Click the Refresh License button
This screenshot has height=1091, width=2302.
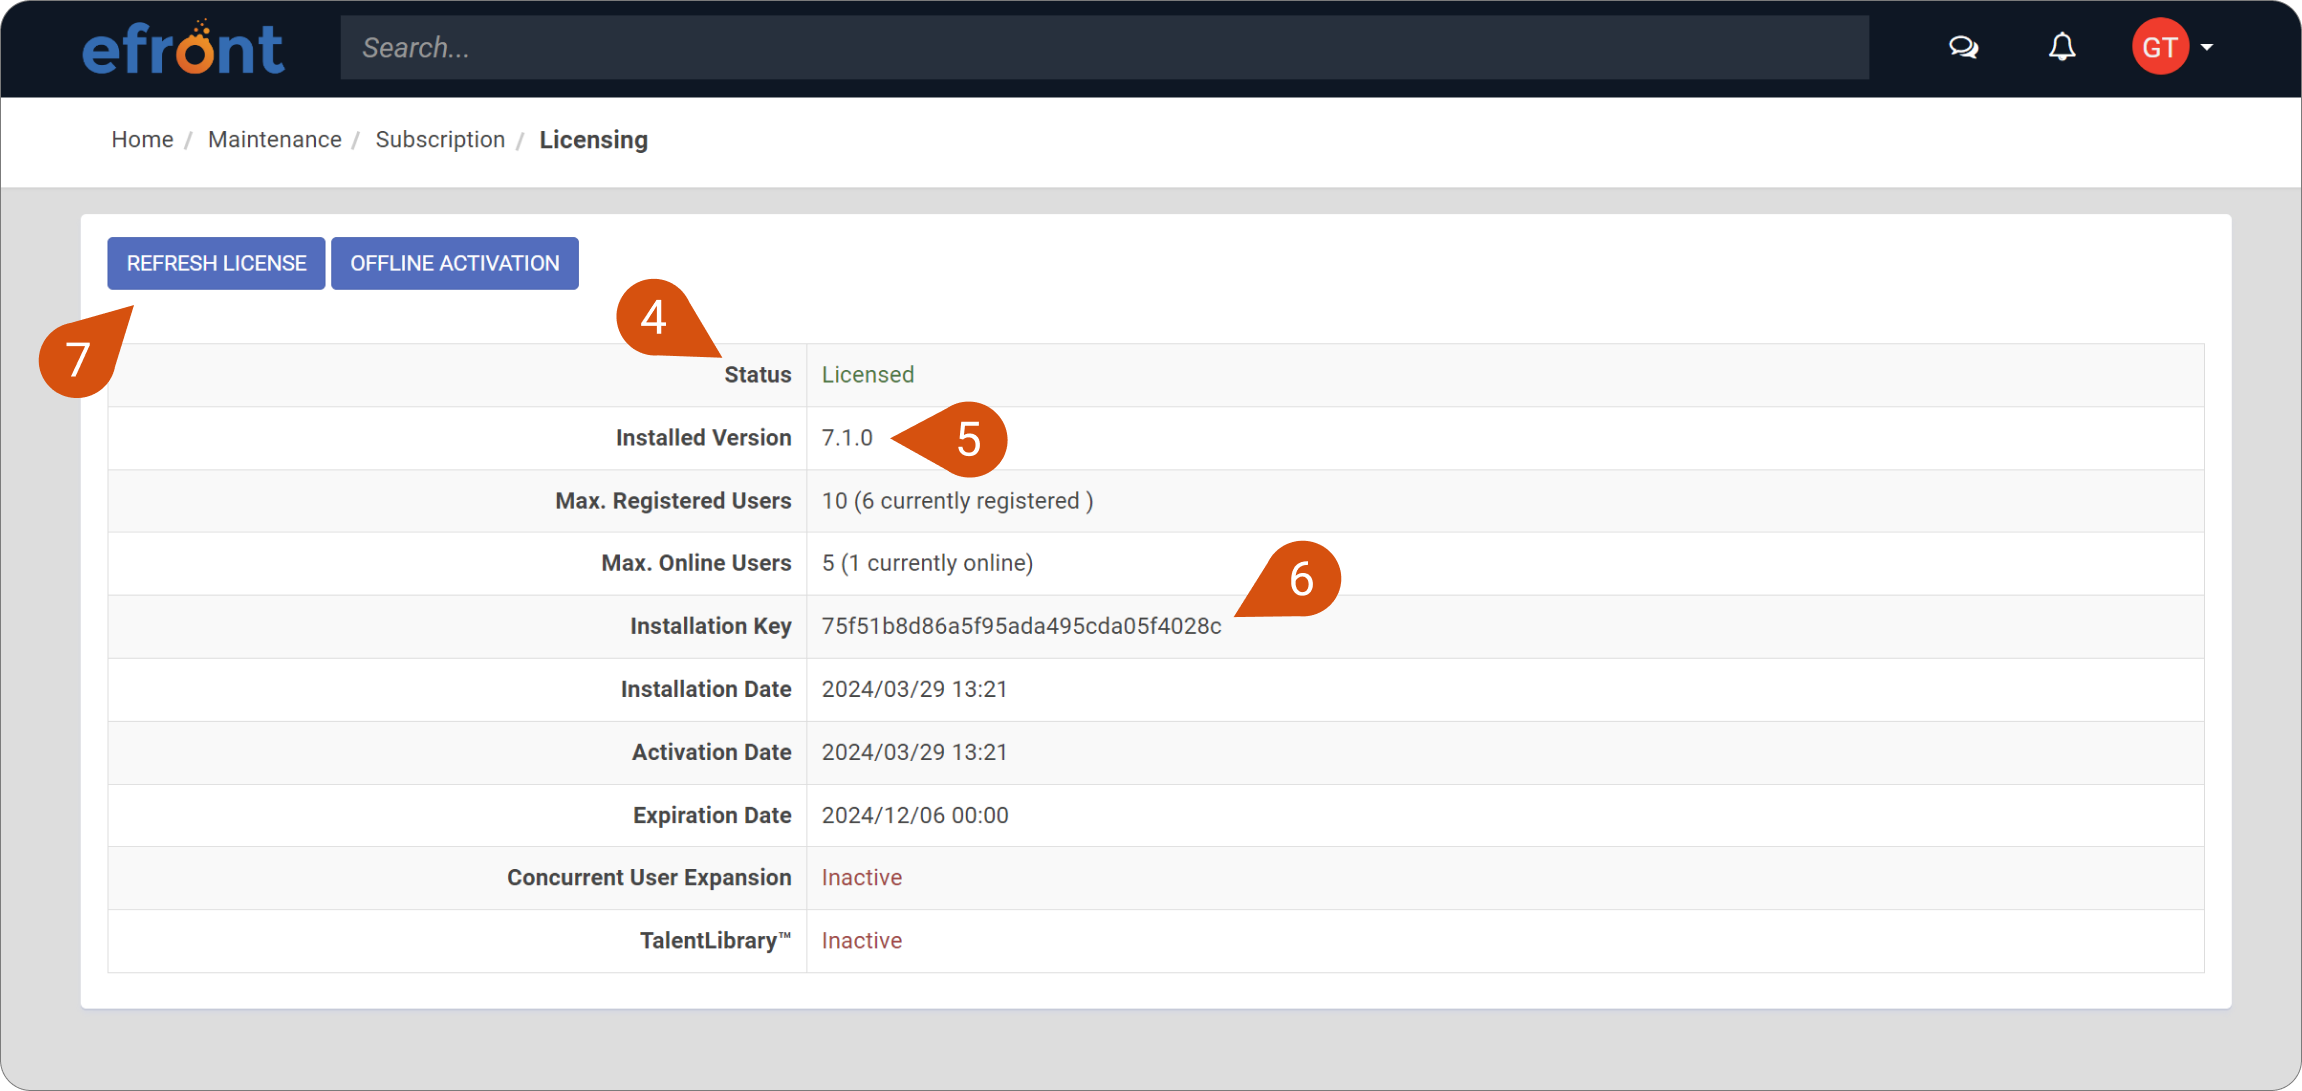click(215, 263)
